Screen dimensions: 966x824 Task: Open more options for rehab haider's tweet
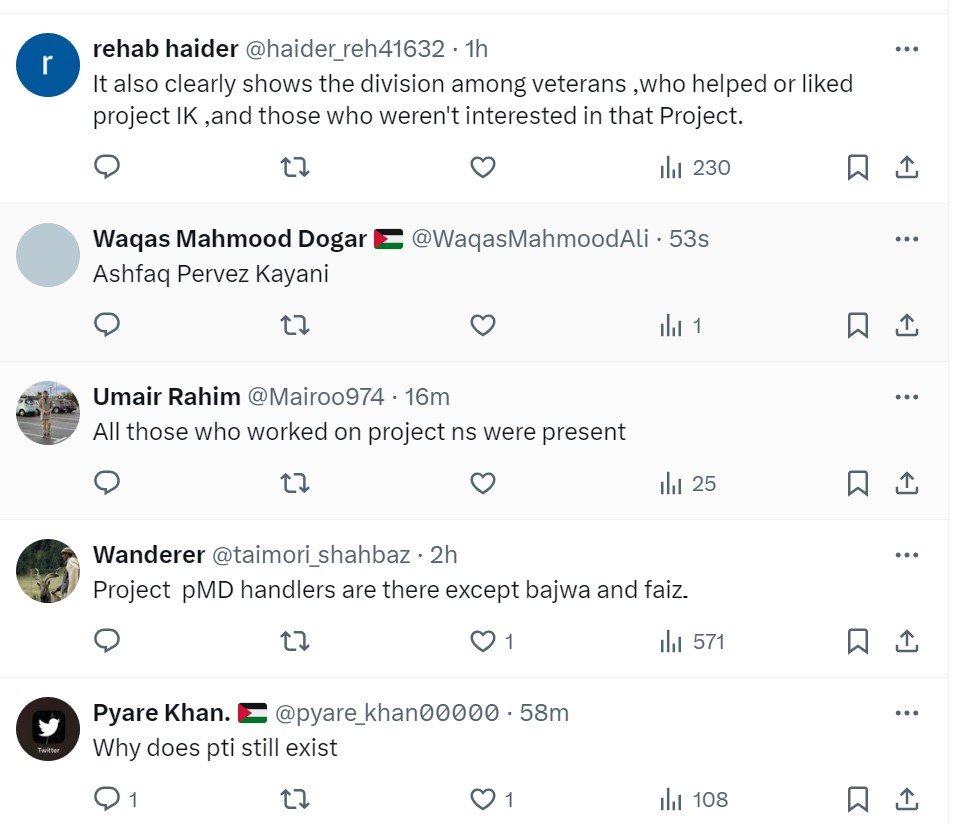coord(906,49)
